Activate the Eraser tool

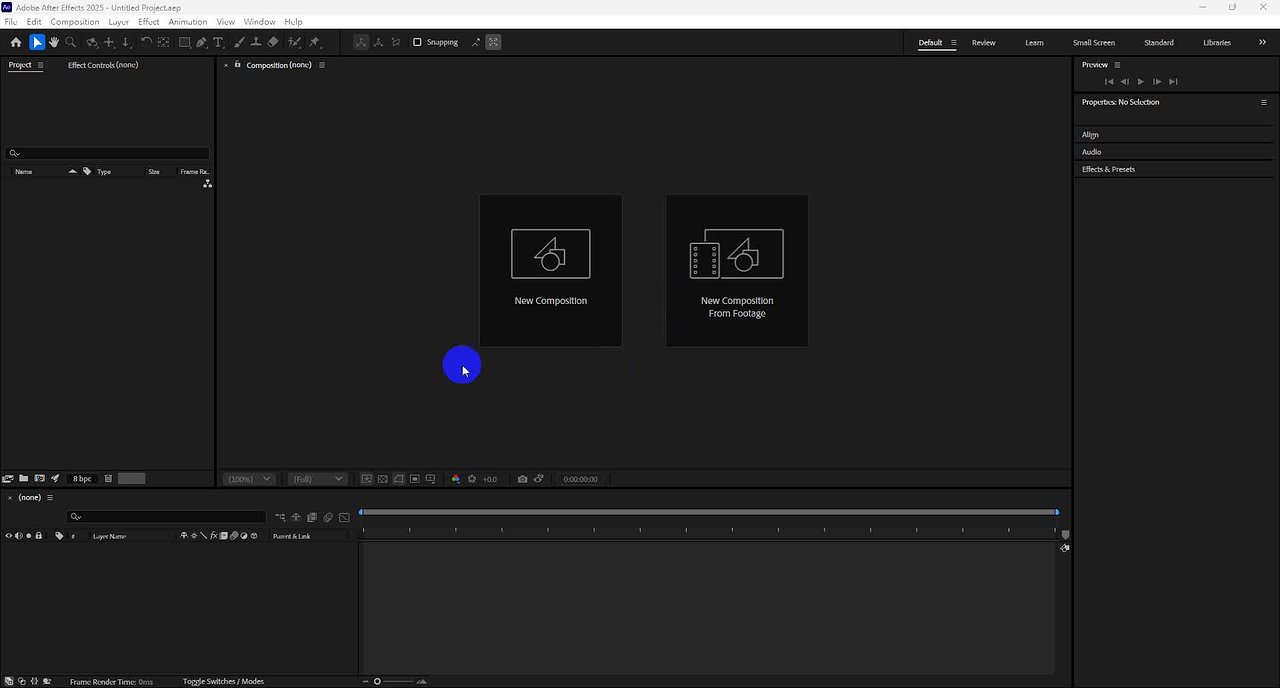[273, 42]
